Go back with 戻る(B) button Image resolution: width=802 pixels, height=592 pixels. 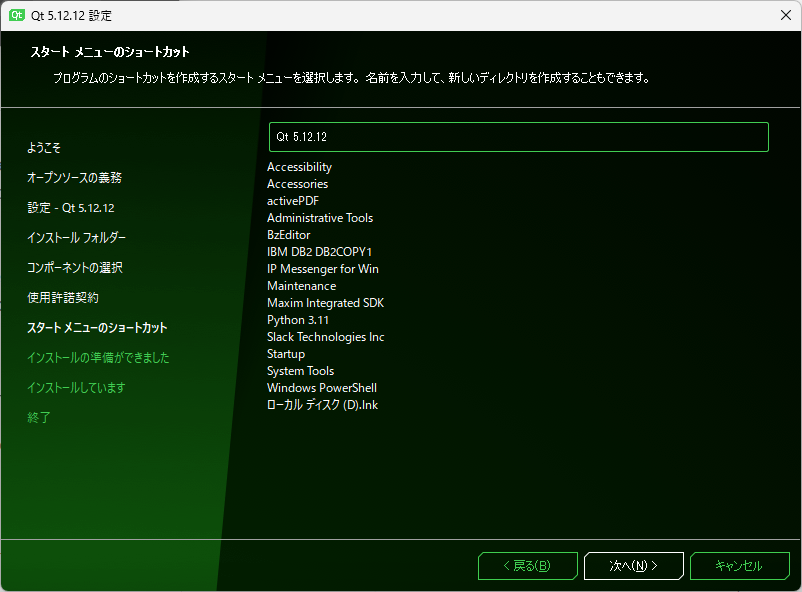point(527,566)
